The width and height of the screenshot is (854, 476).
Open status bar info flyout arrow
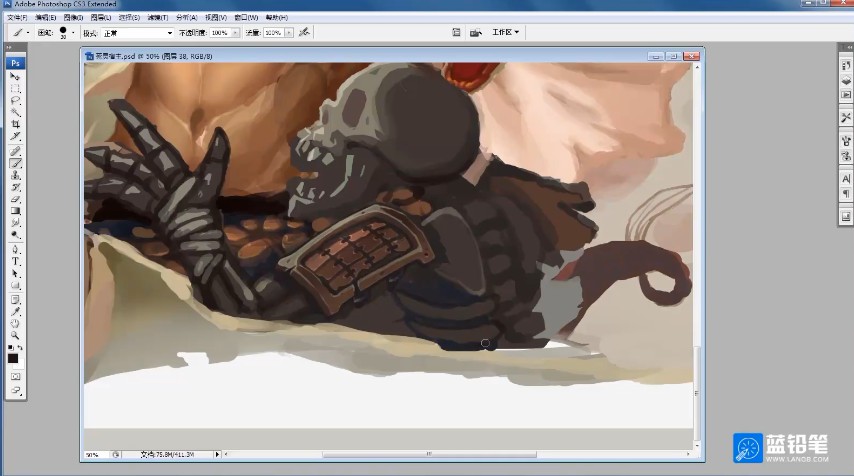(217, 454)
